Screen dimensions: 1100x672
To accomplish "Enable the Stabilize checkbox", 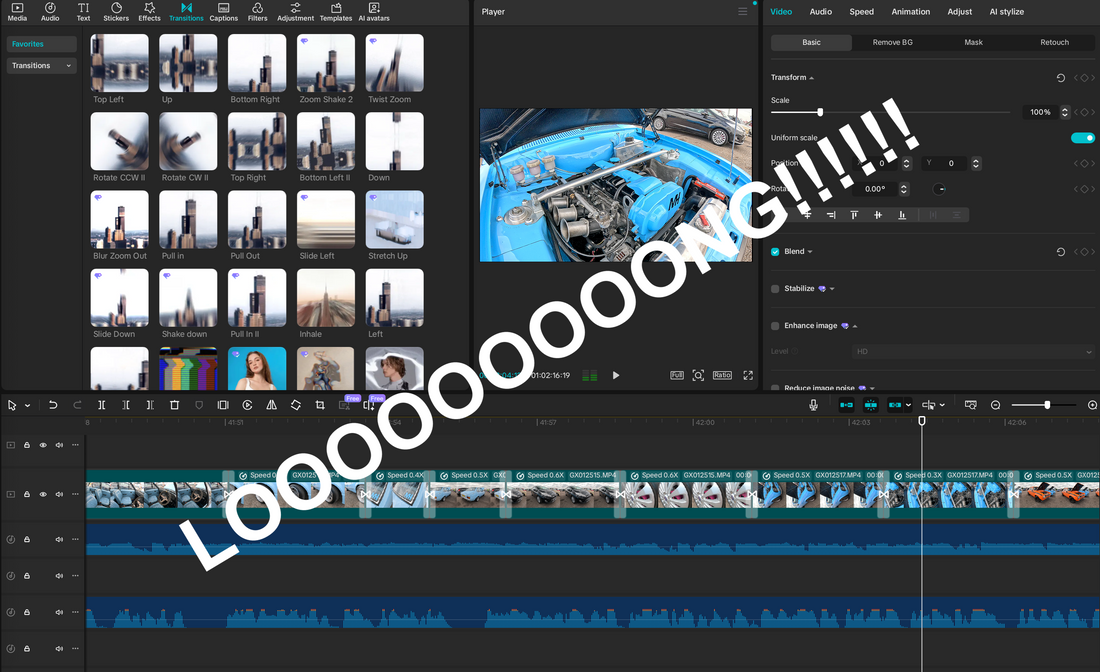I will [x=774, y=288].
